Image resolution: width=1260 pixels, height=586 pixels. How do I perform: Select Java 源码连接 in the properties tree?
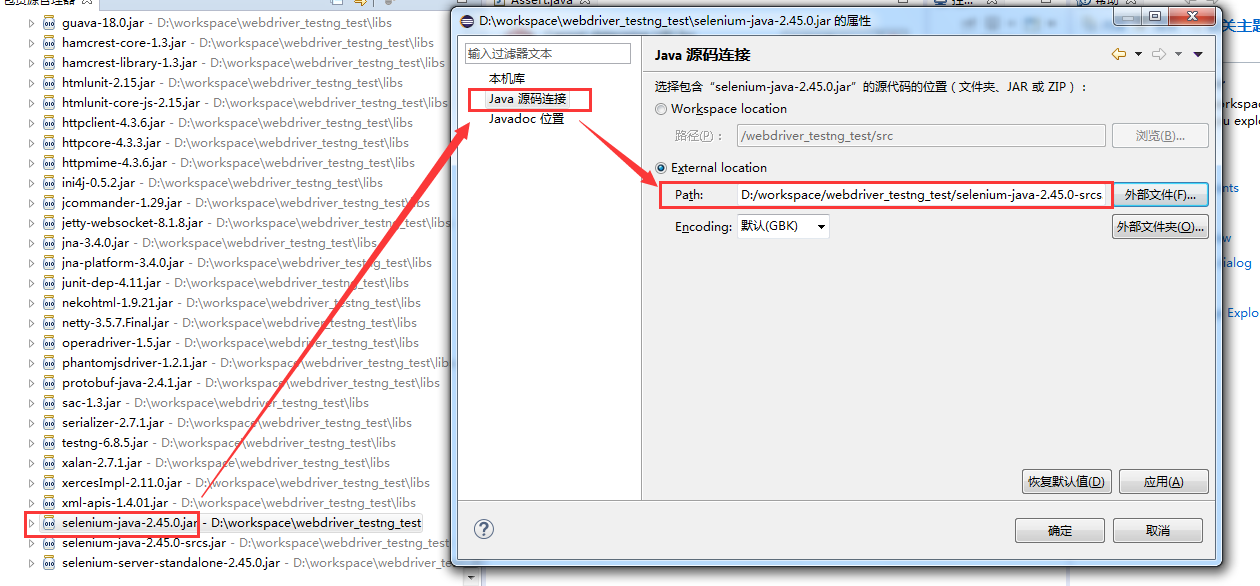pyautogui.click(x=527, y=99)
